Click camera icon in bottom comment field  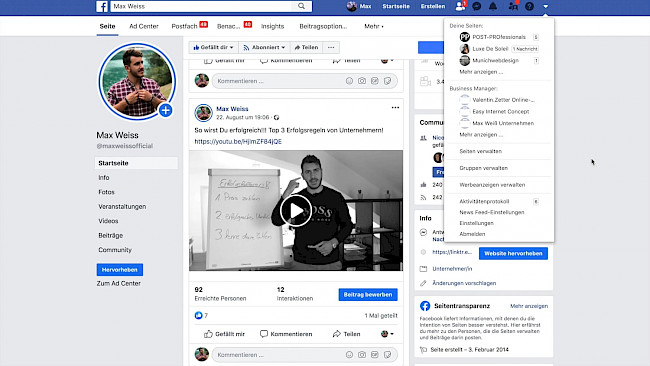pyautogui.click(x=362, y=355)
